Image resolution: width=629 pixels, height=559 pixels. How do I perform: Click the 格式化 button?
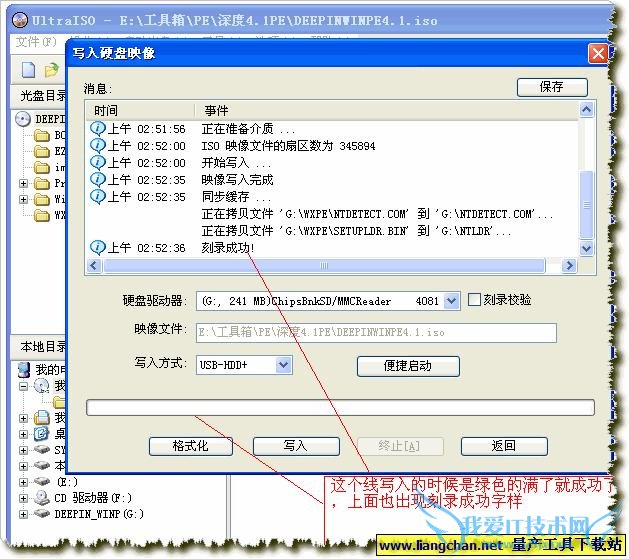[x=191, y=446]
